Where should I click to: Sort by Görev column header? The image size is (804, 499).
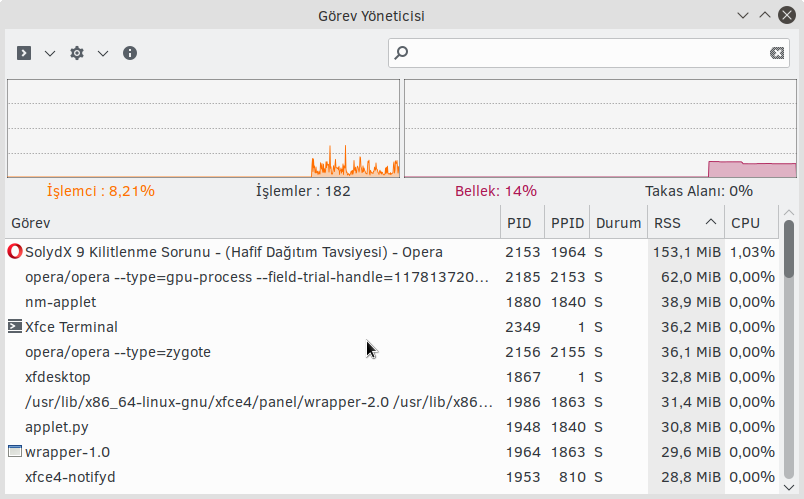tap(253, 223)
